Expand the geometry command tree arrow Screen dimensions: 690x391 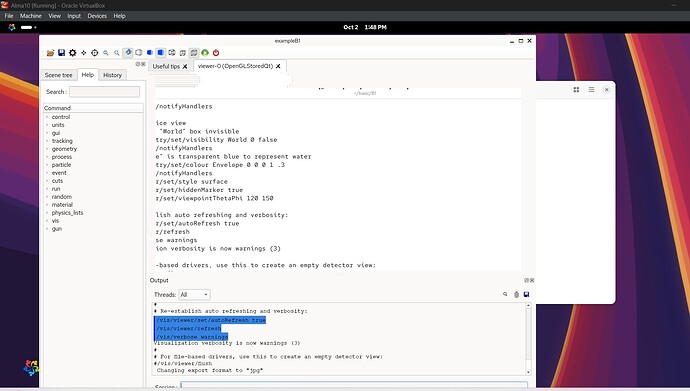(x=47, y=149)
